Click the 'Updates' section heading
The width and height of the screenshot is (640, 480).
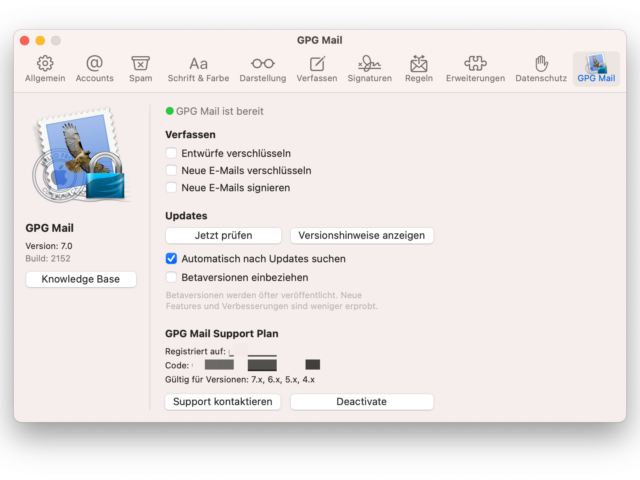186,216
